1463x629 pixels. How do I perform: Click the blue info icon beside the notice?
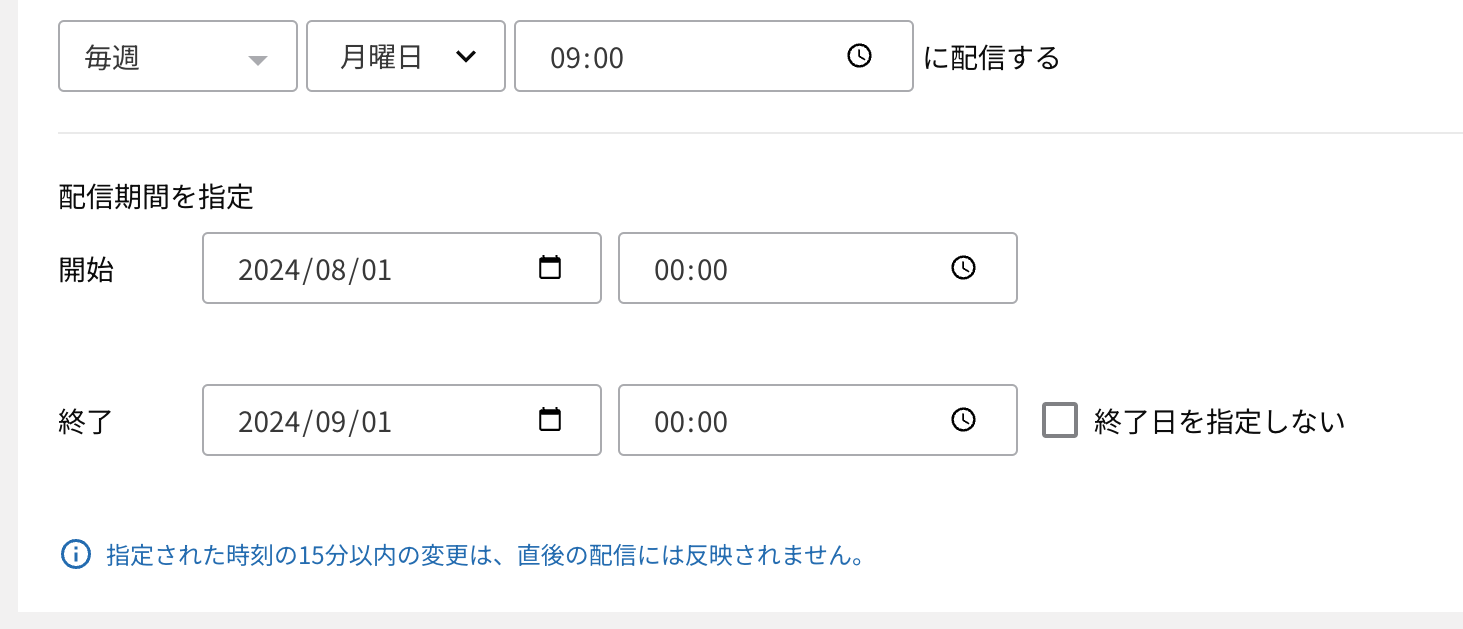click(76, 554)
